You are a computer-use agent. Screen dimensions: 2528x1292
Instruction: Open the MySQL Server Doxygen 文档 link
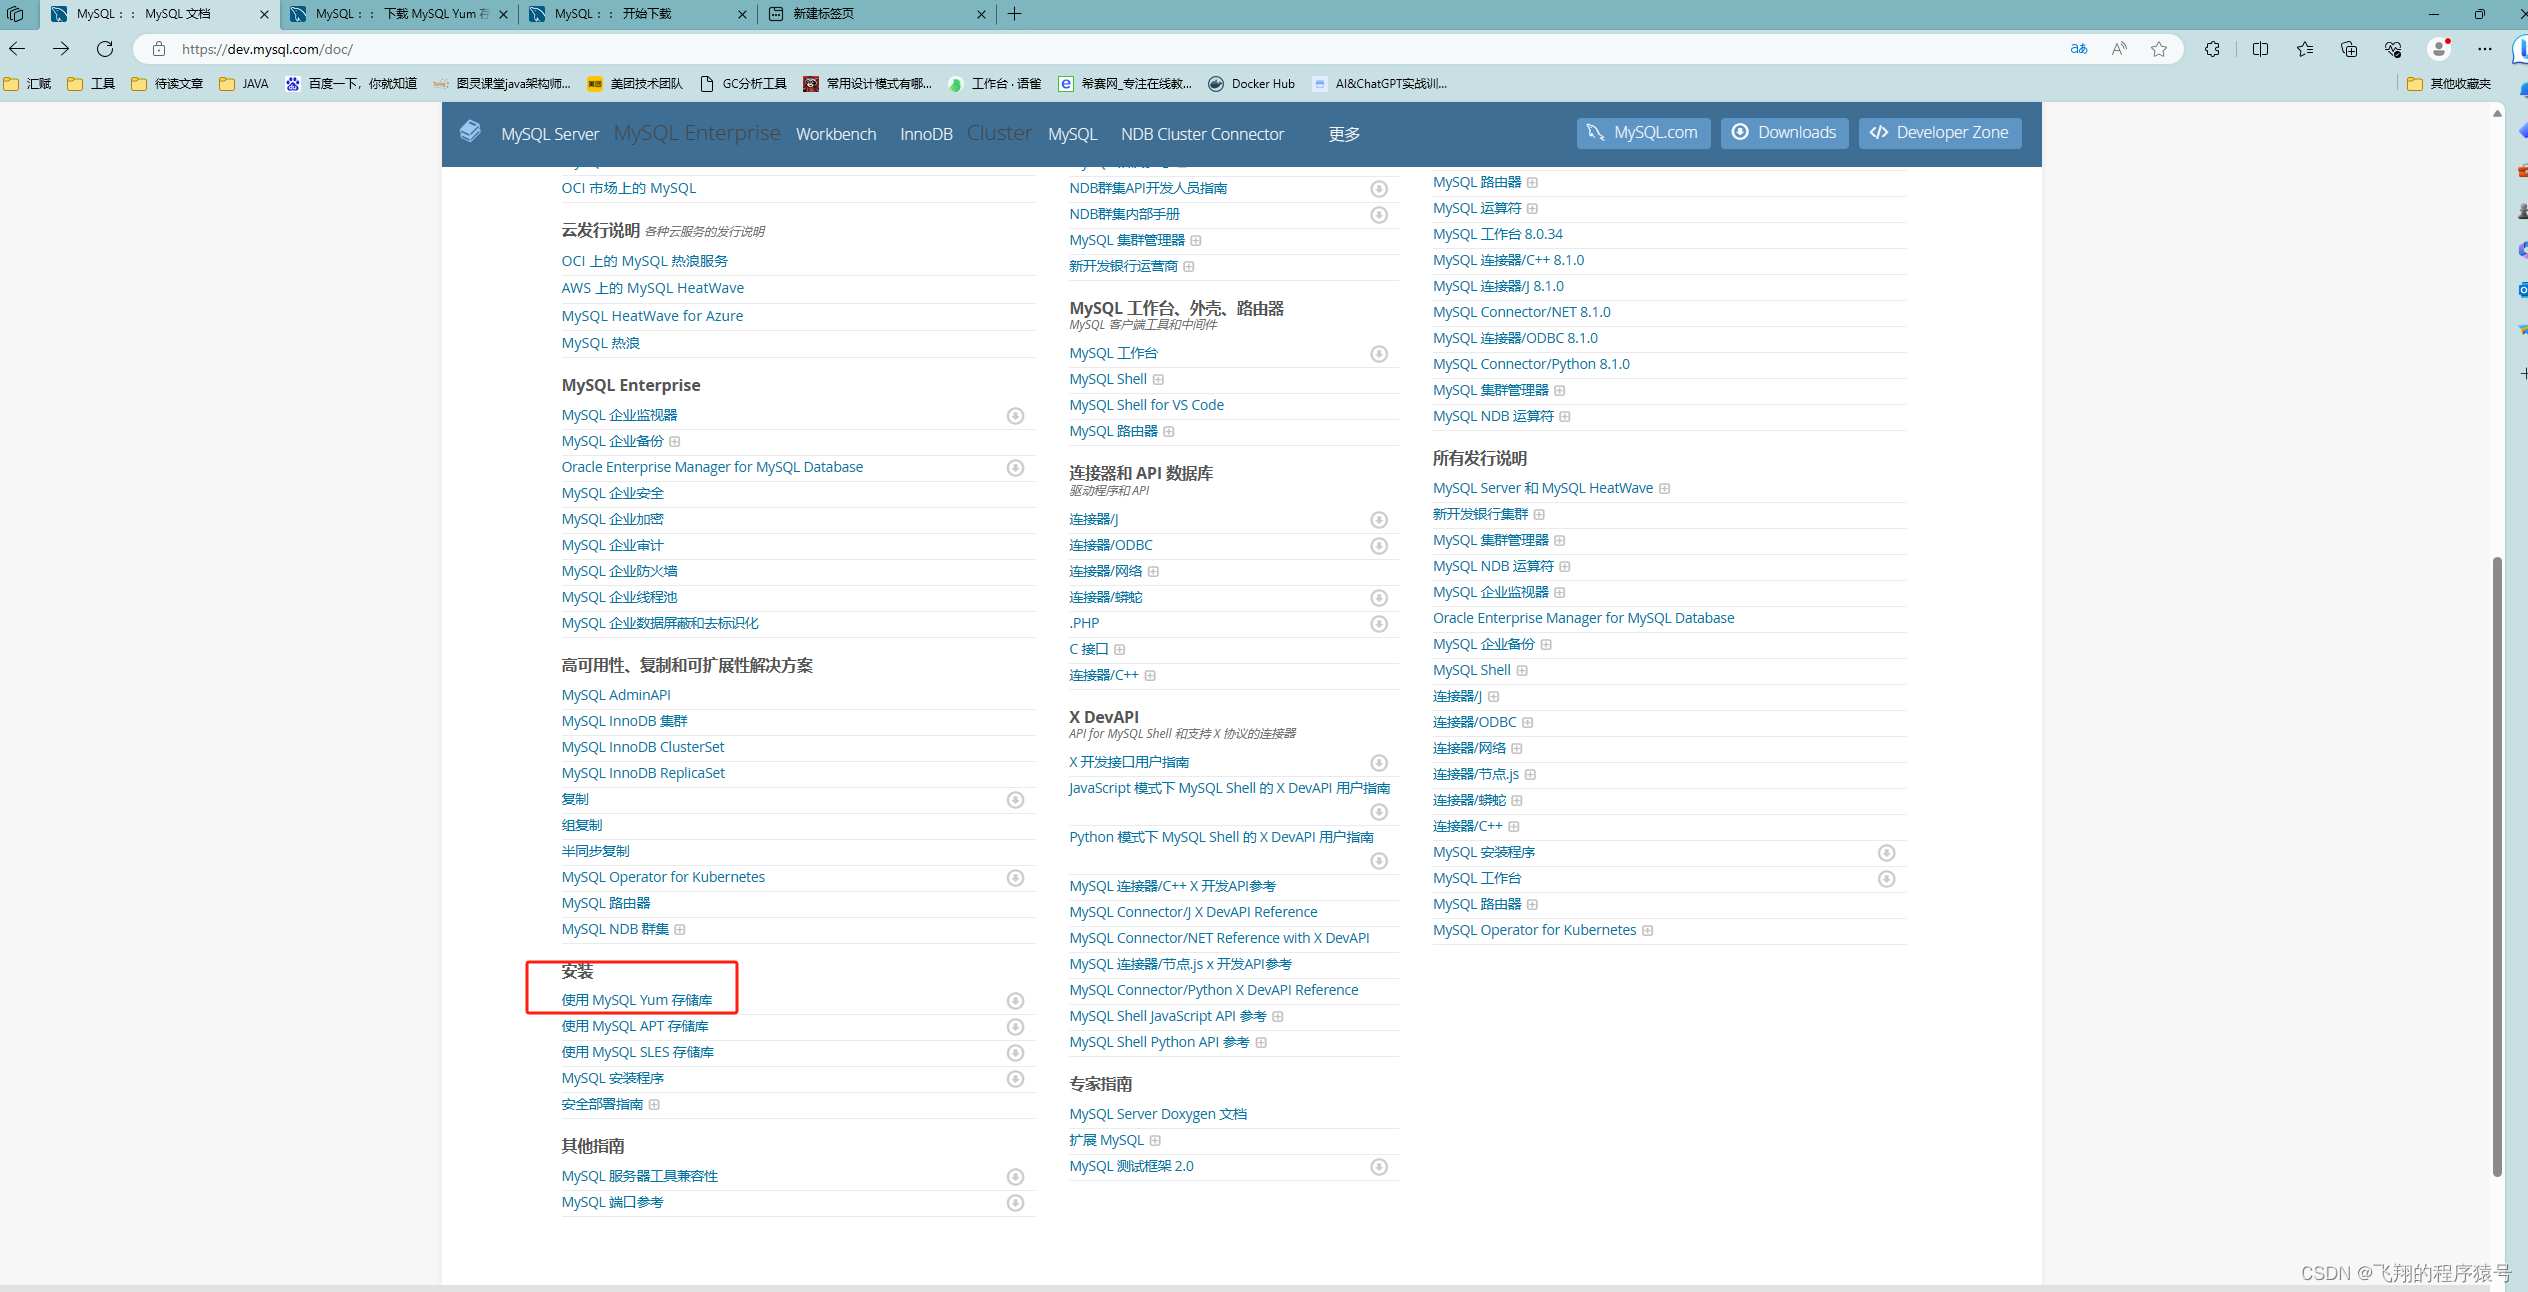1158,1114
